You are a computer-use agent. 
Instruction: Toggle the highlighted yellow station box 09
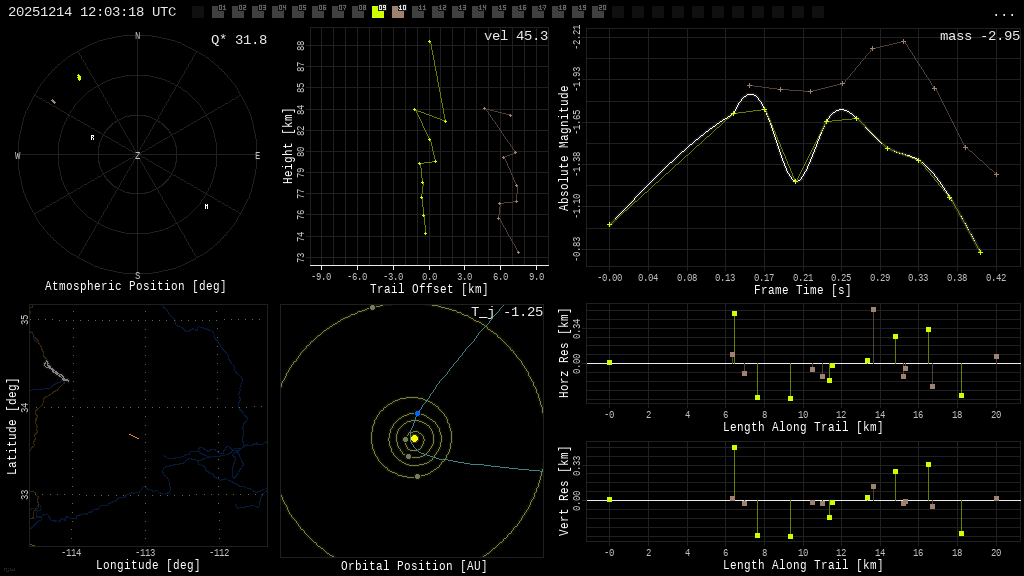click(x=378, y=12)
